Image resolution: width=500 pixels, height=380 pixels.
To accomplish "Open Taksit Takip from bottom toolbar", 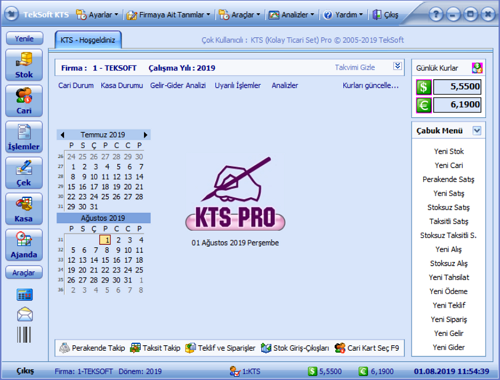I will pos(155,348).
